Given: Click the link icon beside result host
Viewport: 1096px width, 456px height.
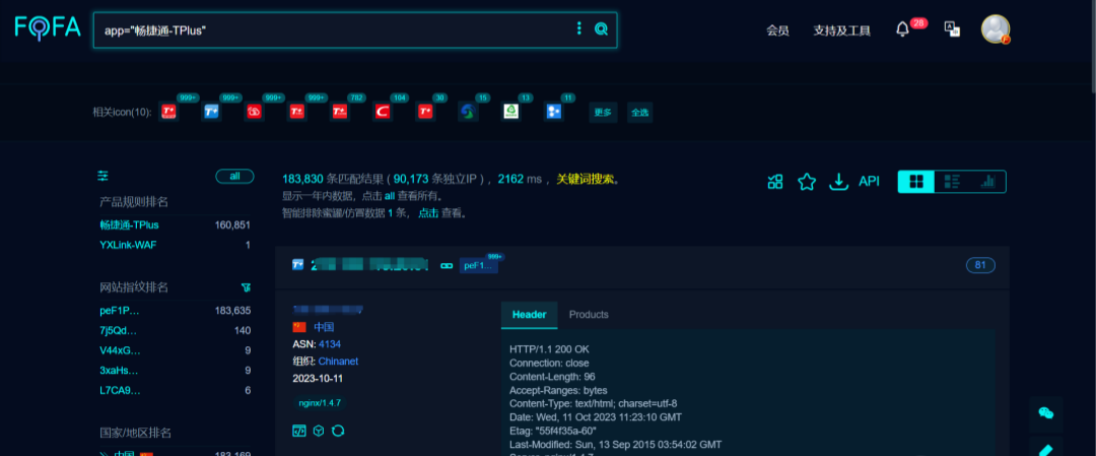Looking at the screenshot, I should pyautogui.click(x=446, y=266).
